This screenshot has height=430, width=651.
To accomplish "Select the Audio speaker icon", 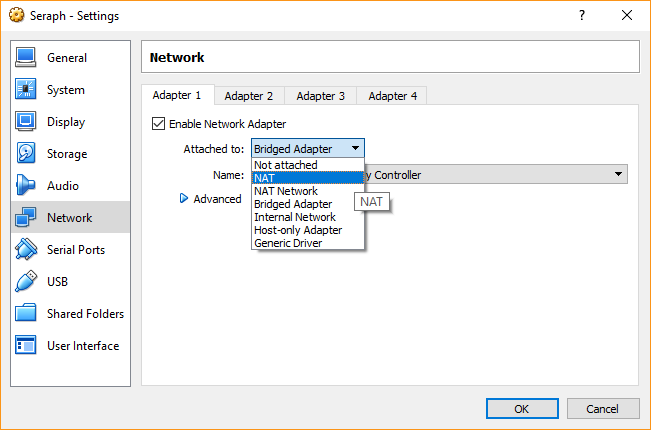I will (26, 186).
